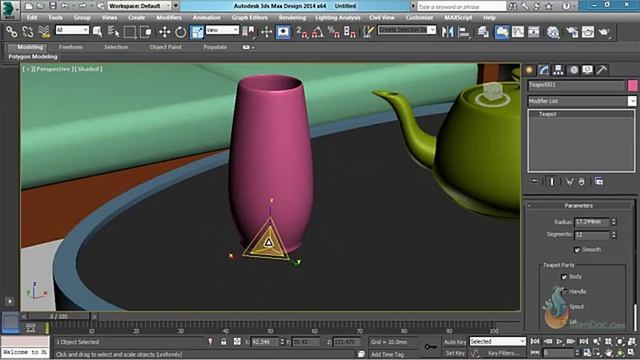Click the Add Time Tag button
Viewport: 640px width, 360px height.
[387, 354]
